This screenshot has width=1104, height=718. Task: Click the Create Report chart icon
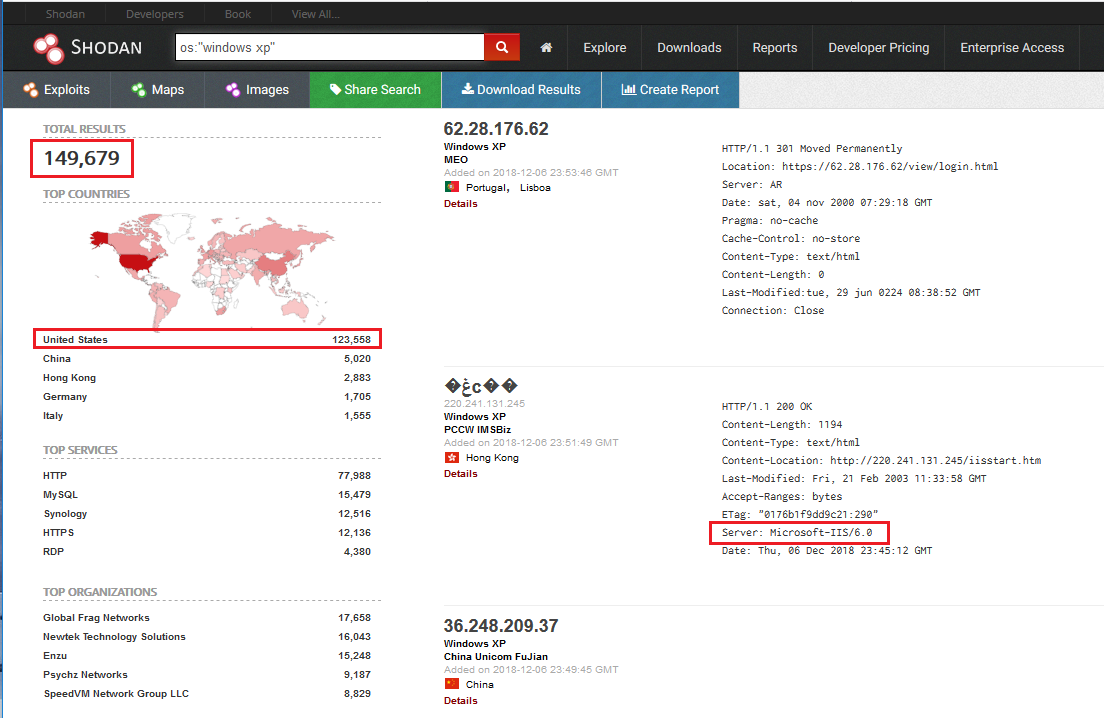(629, 89)
